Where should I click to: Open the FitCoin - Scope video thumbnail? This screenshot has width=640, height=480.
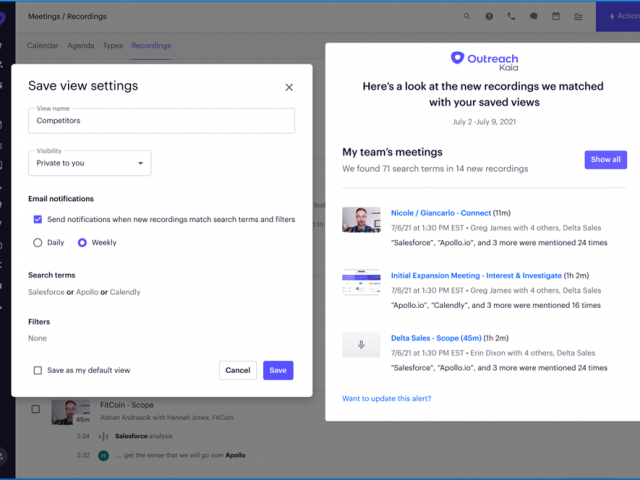pos(71,412)
